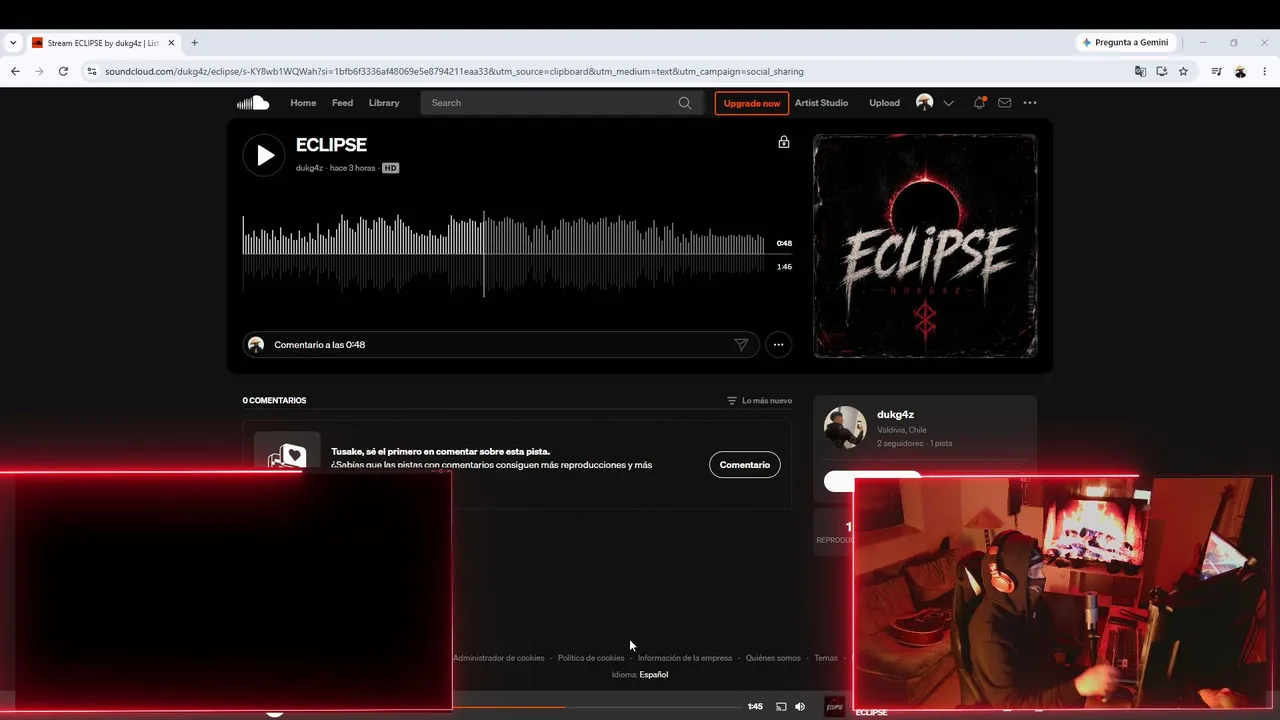Open the Library page

(384, 103)
